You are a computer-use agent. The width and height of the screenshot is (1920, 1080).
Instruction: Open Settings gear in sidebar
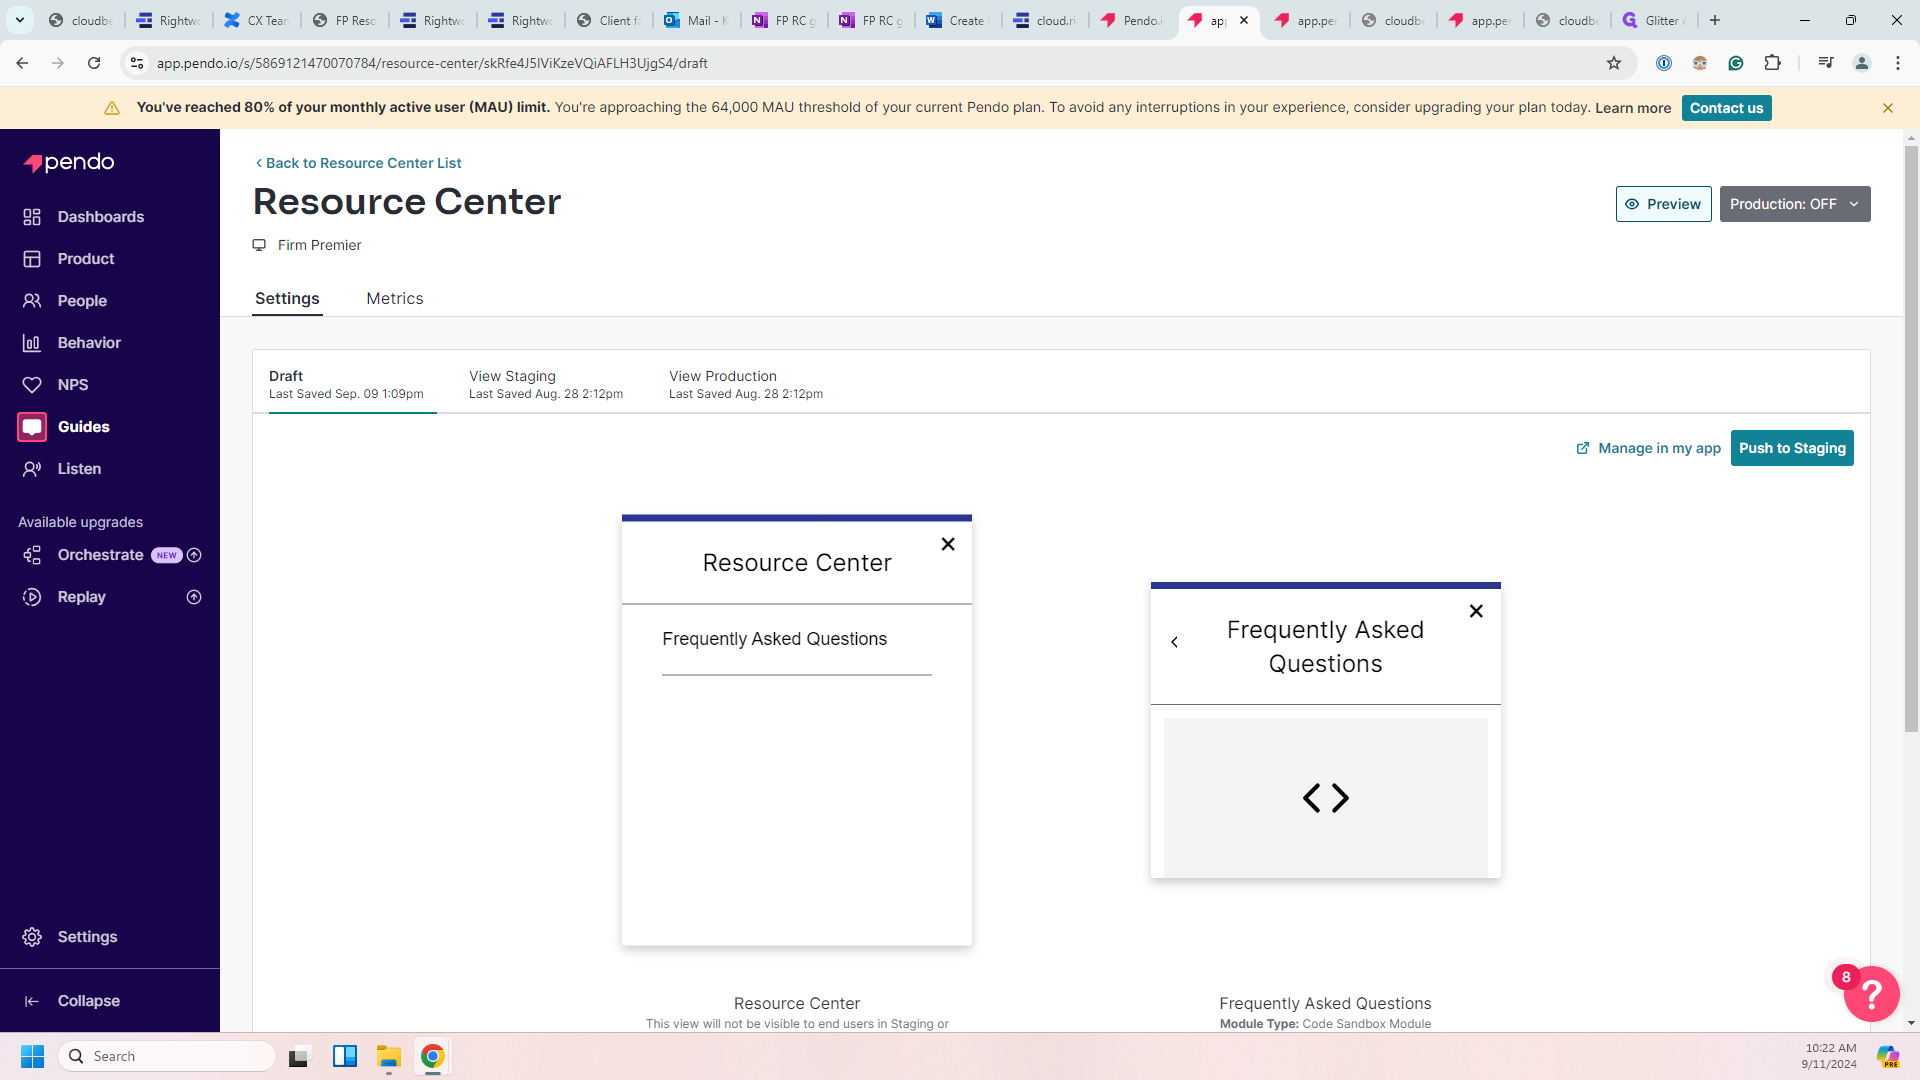(x=32, y=937)
